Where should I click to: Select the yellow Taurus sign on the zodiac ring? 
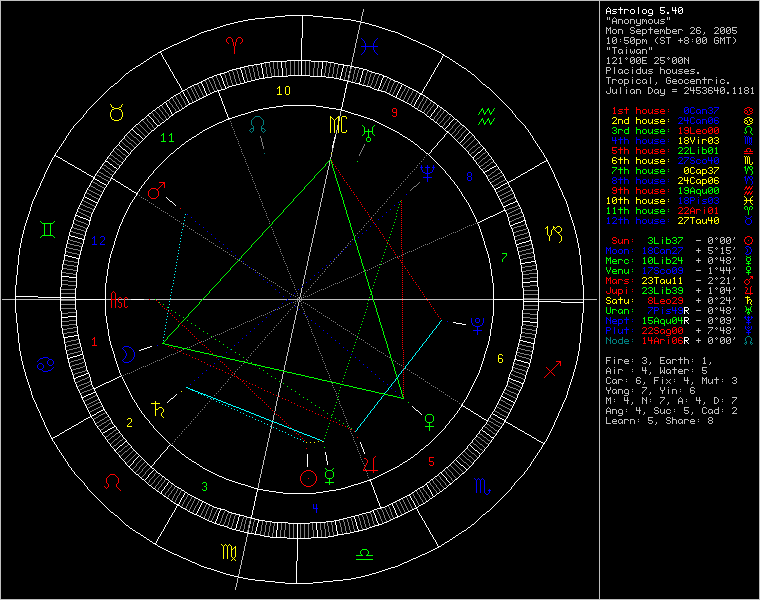[x=117, y=114]
